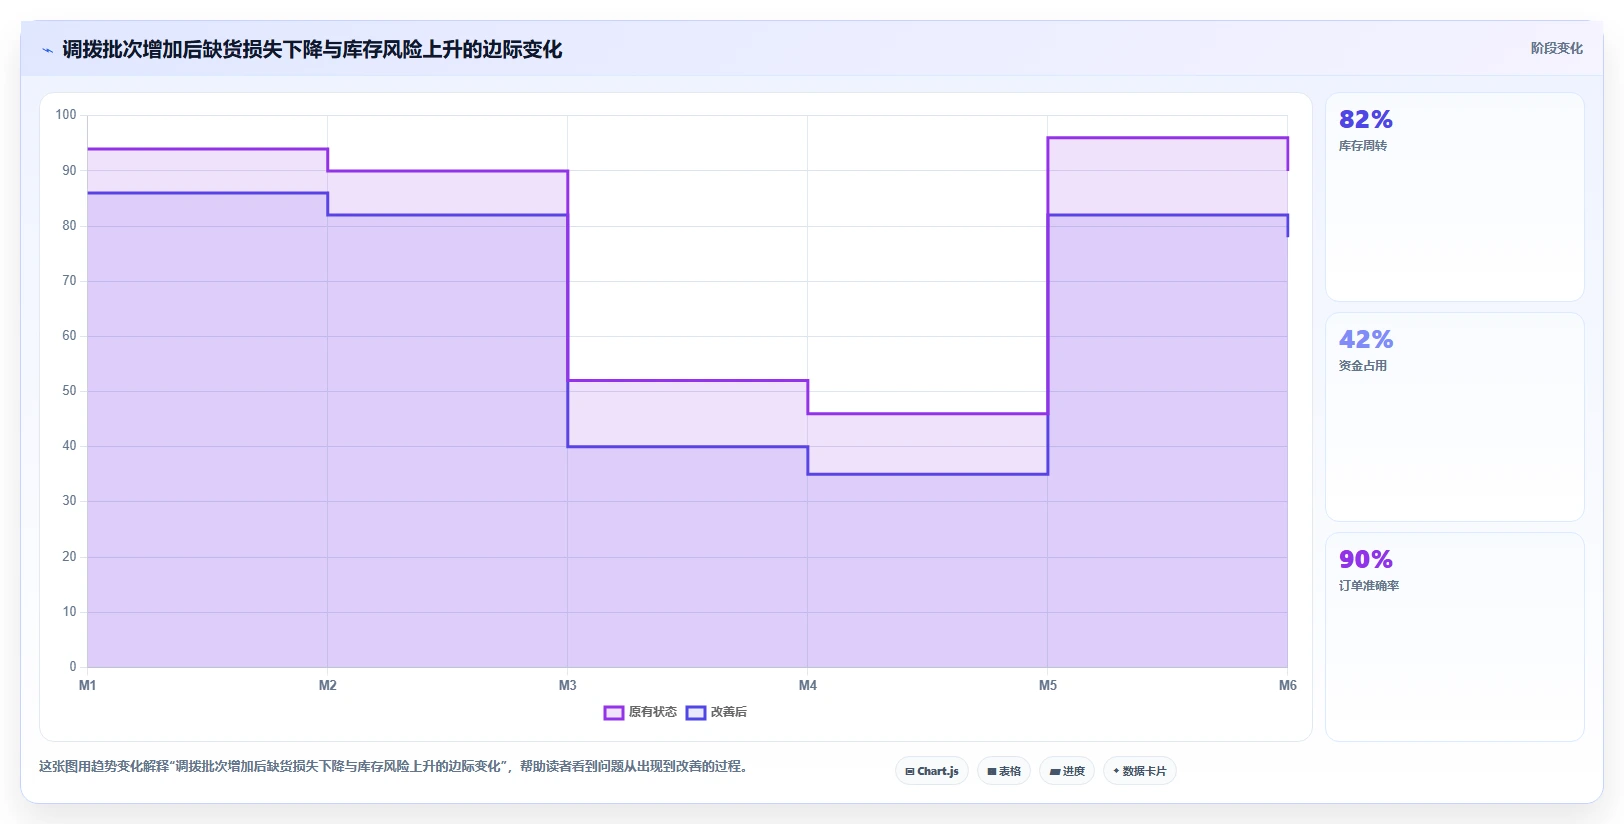1624x824 pixels.
Task: Click the 阶段变化 label in header
Action: tap(1556, 48)
